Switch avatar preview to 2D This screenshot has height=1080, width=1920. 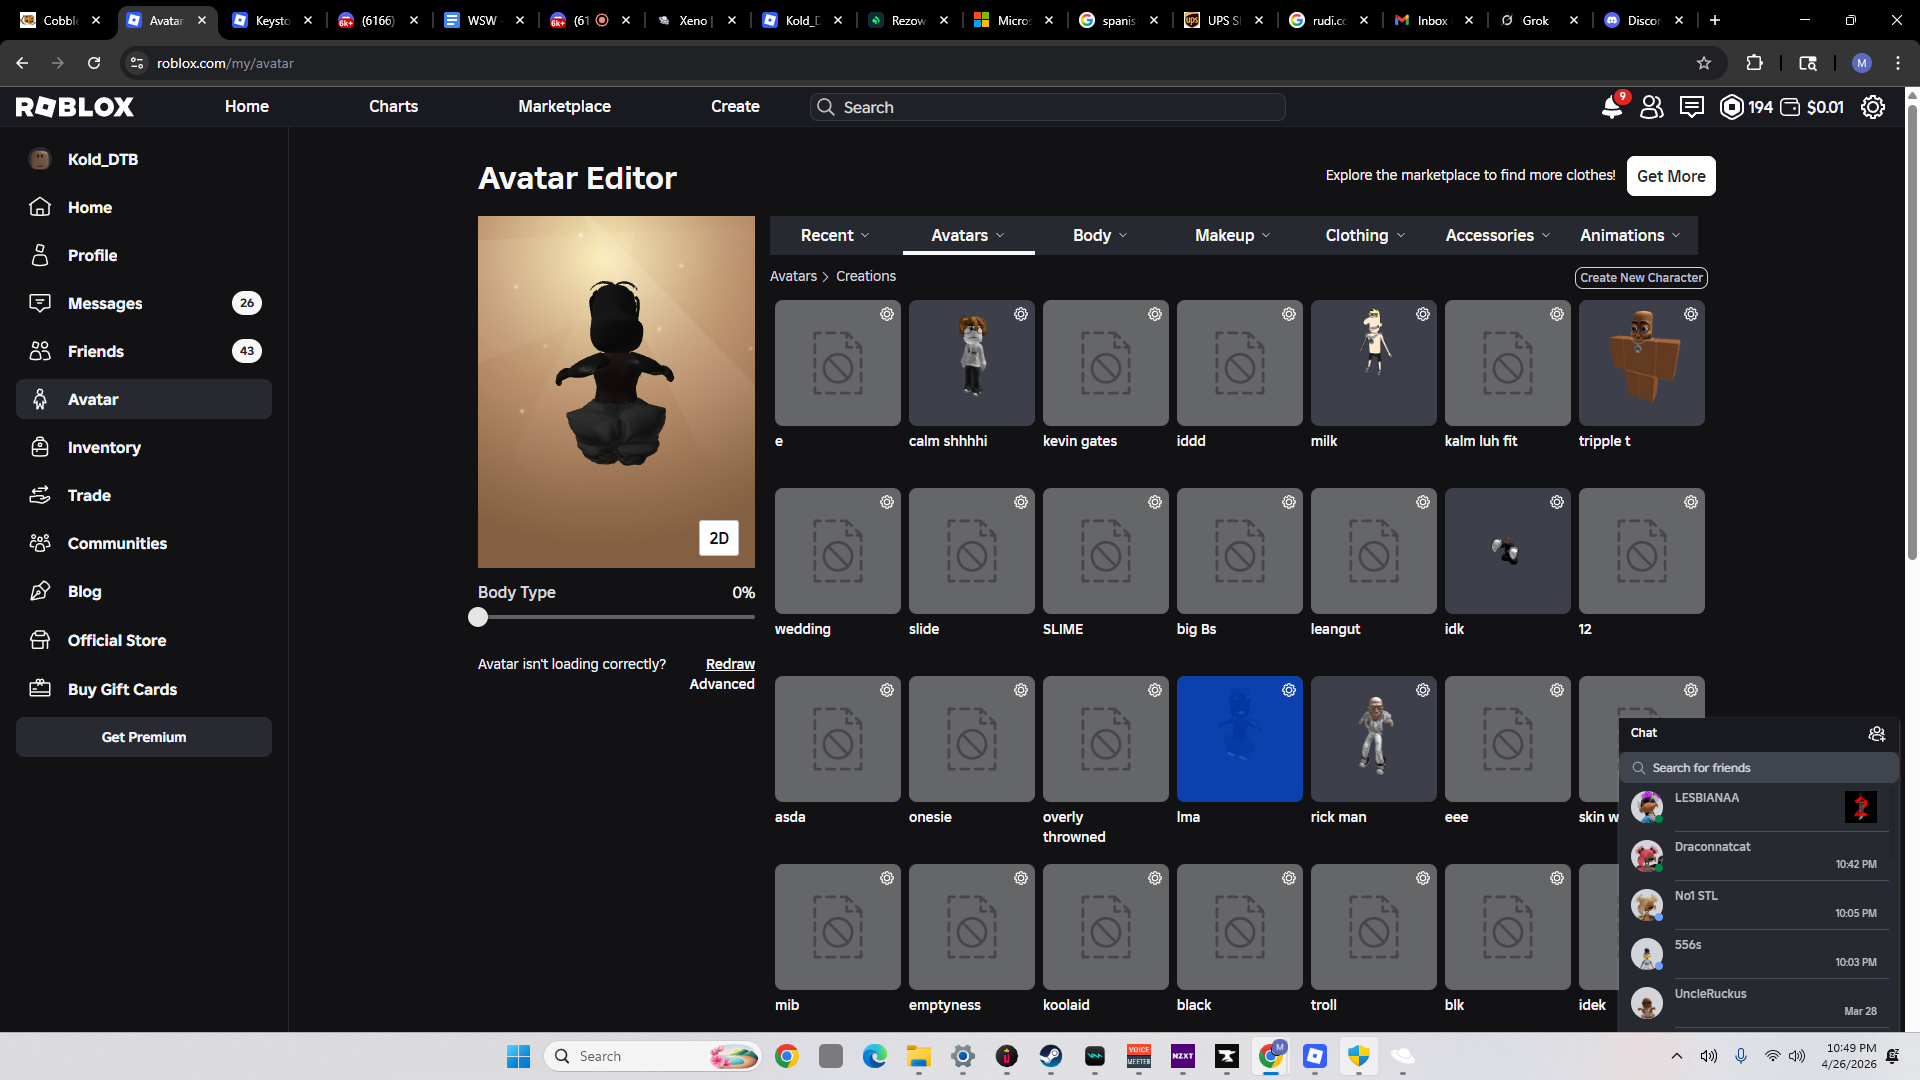(719, 538)
